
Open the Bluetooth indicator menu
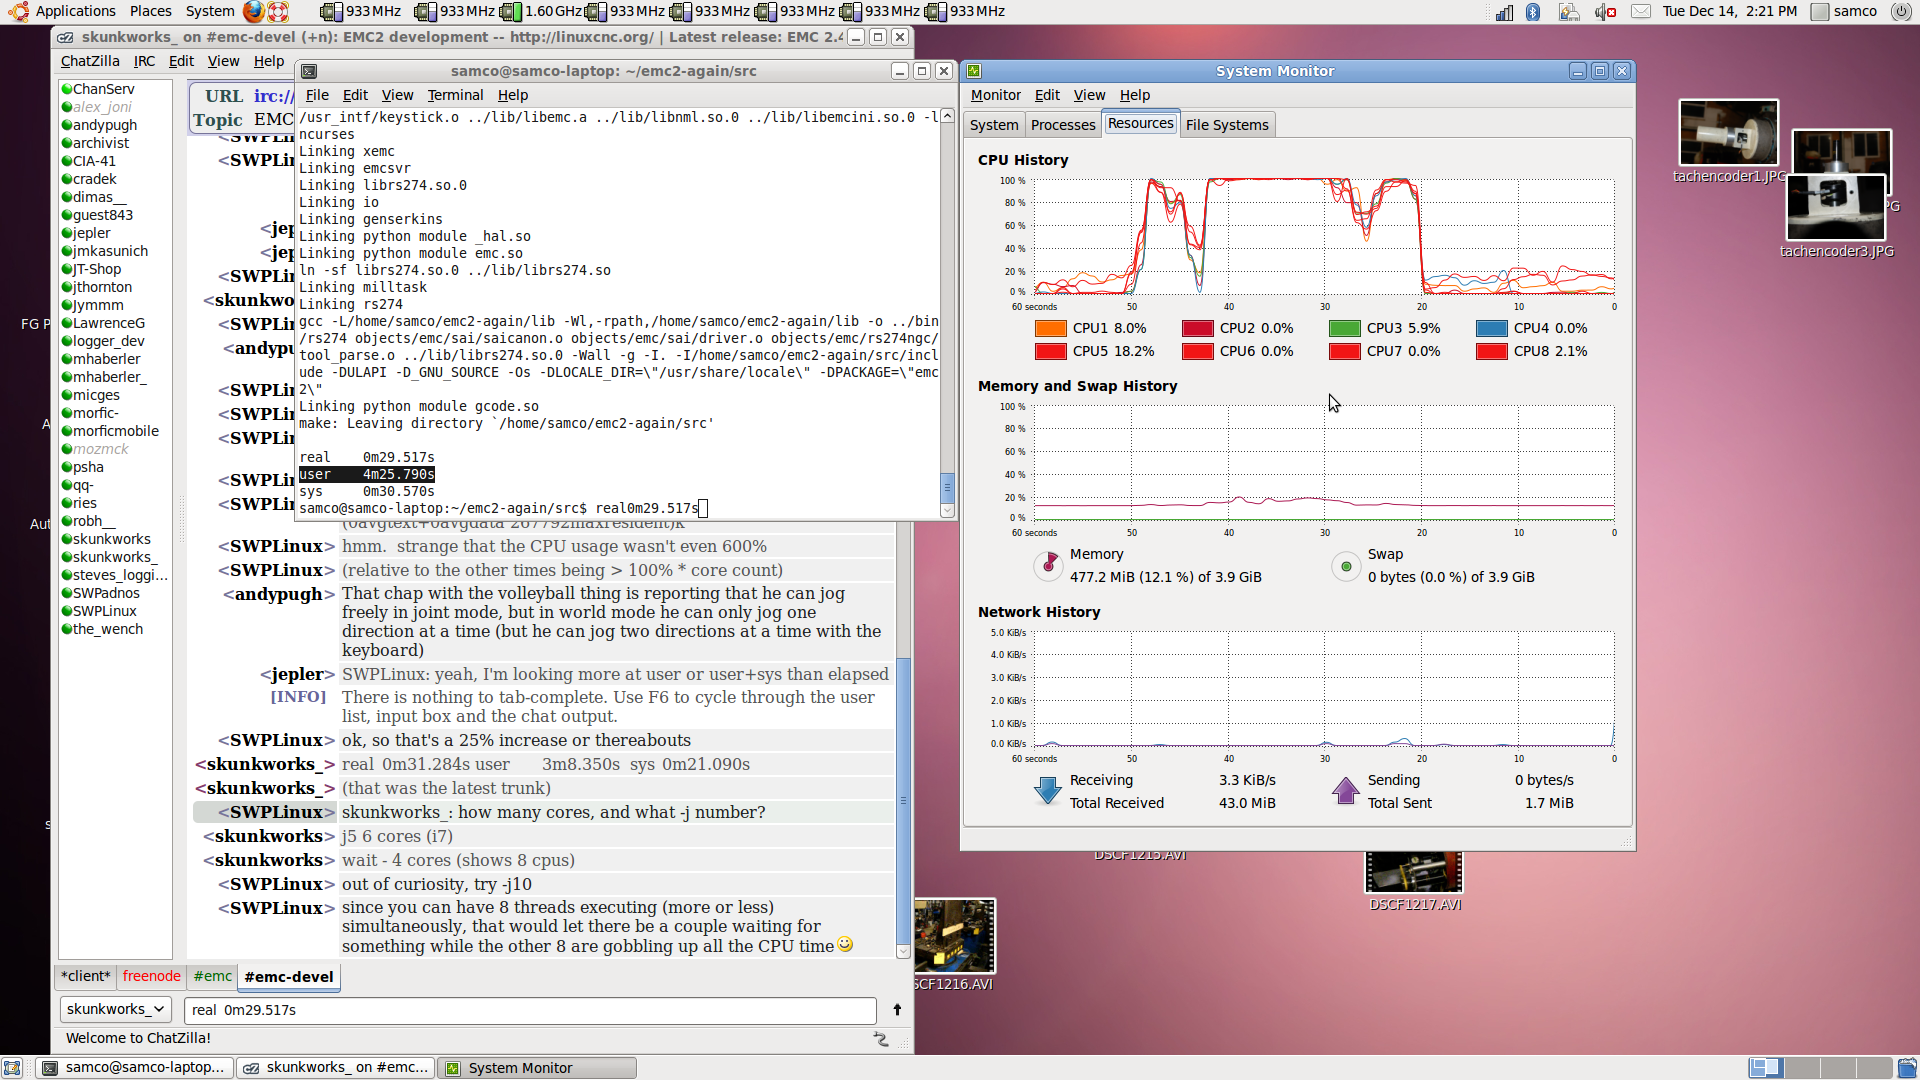[x=1533, y=12]
